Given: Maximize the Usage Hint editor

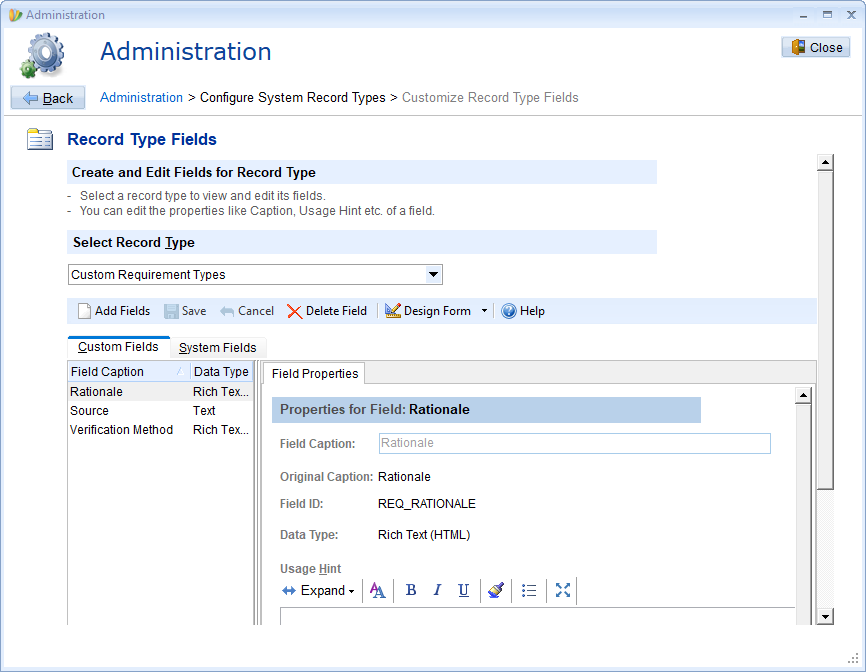Looking at the screenshot, I should (562, 590).
